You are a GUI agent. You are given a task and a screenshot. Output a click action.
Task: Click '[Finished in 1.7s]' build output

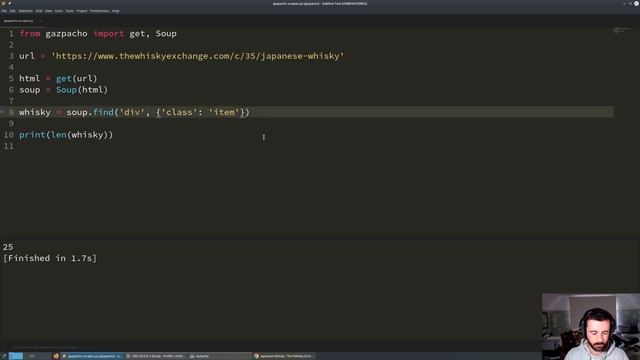click(x=50, y=258)
